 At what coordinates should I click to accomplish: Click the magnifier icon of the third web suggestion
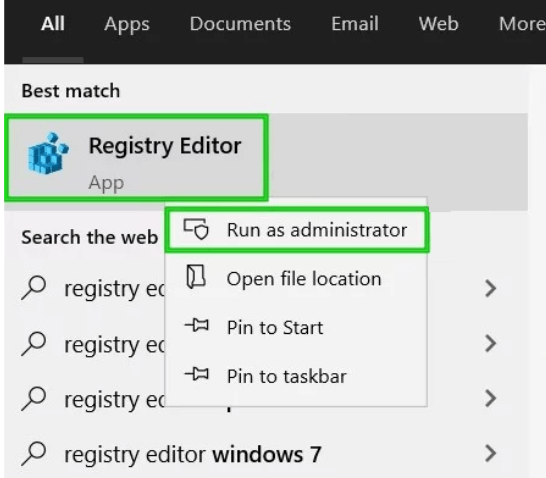tap(34, 399)
